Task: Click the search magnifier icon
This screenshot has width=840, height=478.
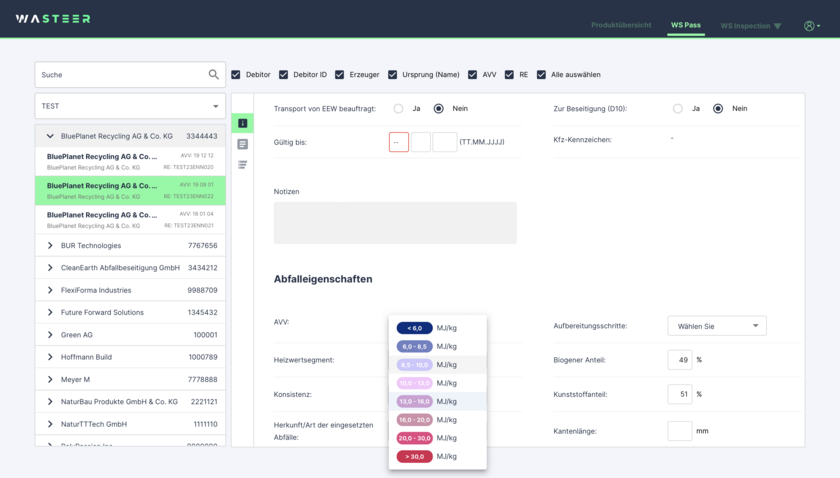Action: click(x=214, y=74)
